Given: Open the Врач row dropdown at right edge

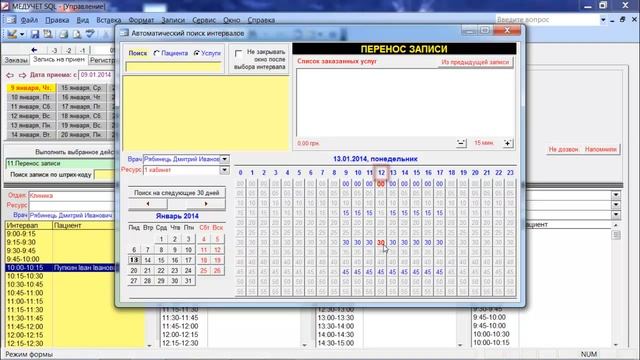Looking at the screenshot, I should coord(616,215).
